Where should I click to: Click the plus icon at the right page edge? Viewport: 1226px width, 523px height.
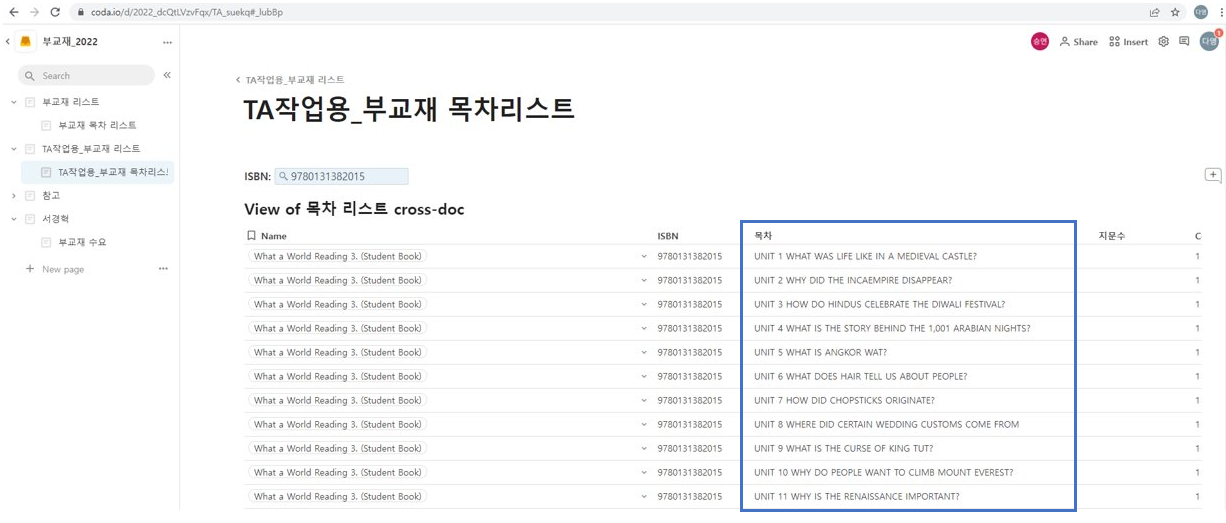point(1213,175)
